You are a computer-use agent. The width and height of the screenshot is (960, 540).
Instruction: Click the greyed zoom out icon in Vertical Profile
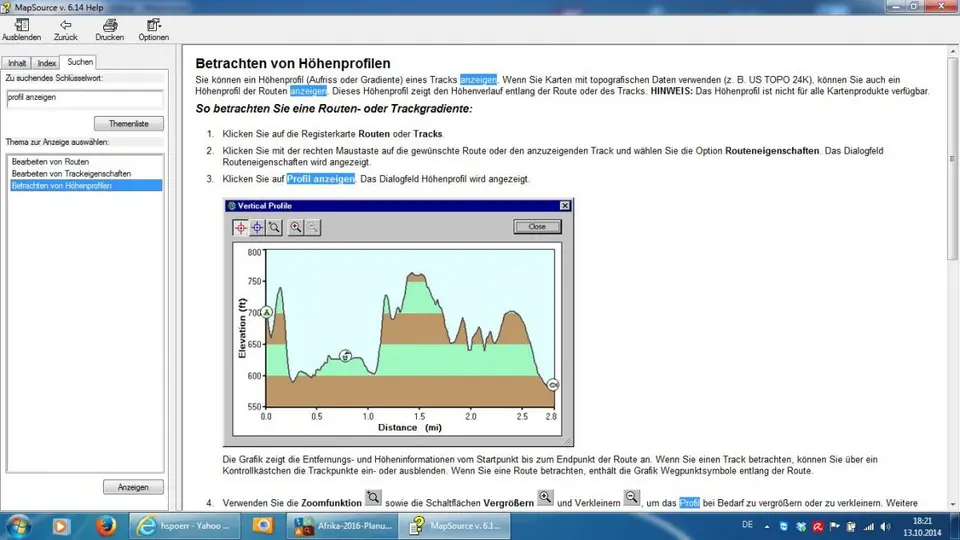point(313,228)
